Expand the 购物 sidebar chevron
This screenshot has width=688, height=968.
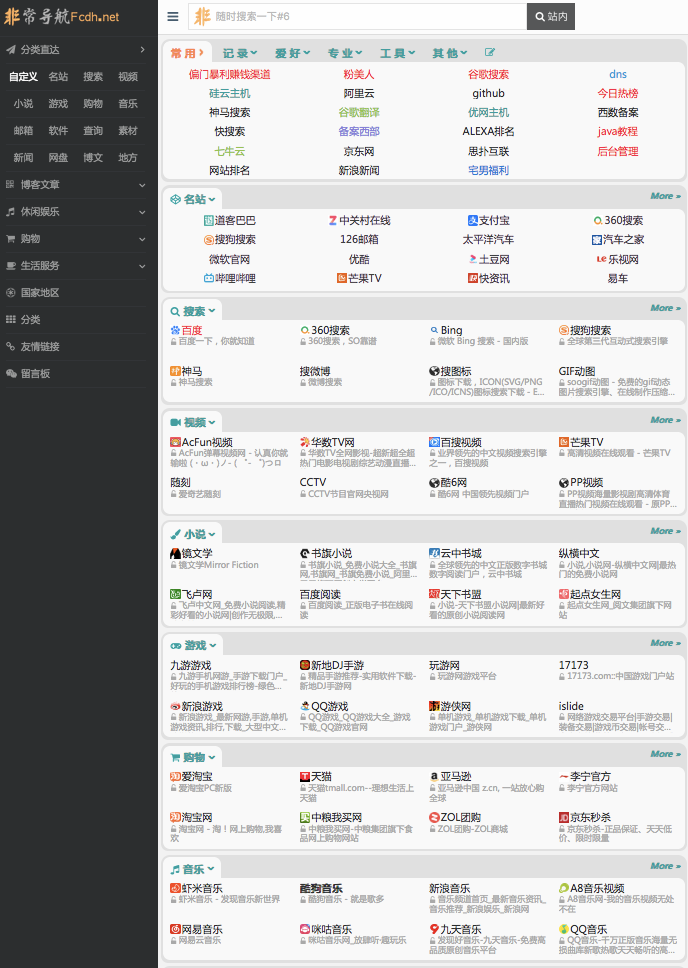click(143, 239)
